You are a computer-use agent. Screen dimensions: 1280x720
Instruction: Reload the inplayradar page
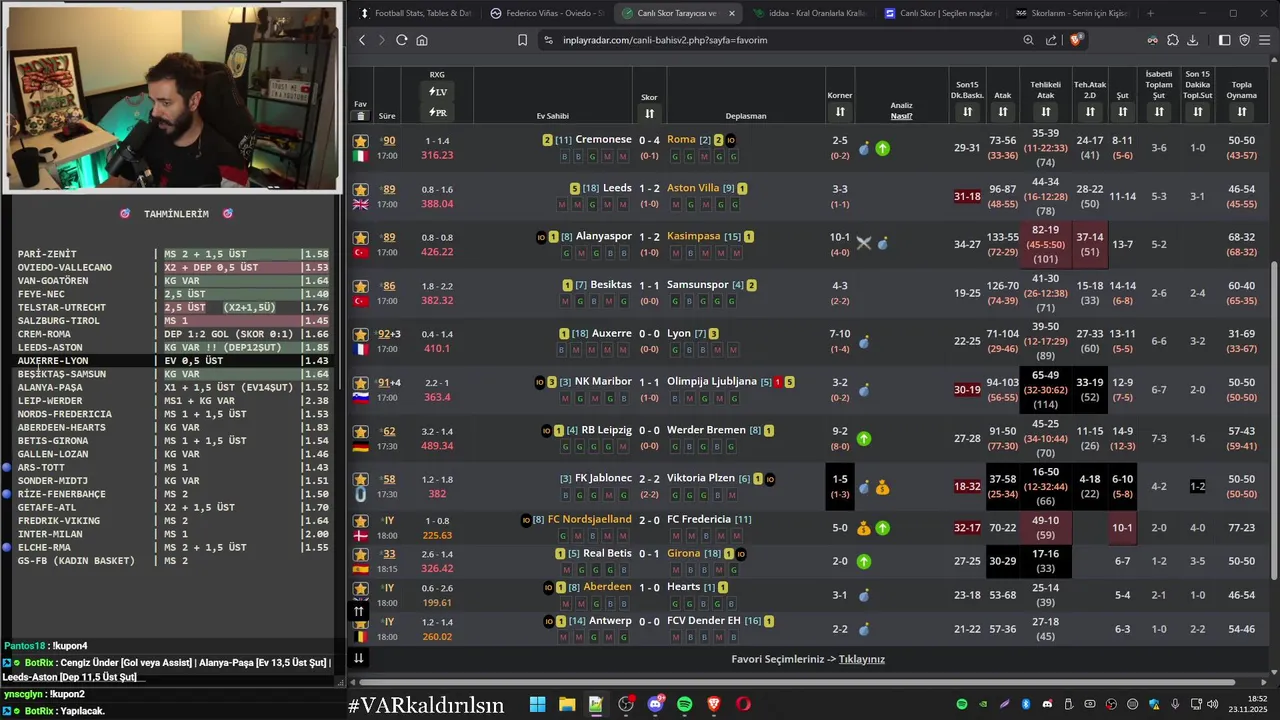coord(402,40)
